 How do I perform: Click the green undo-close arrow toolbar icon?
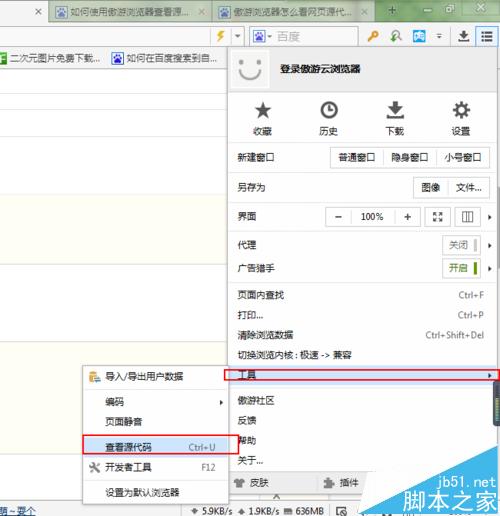[x=396, y=36]
